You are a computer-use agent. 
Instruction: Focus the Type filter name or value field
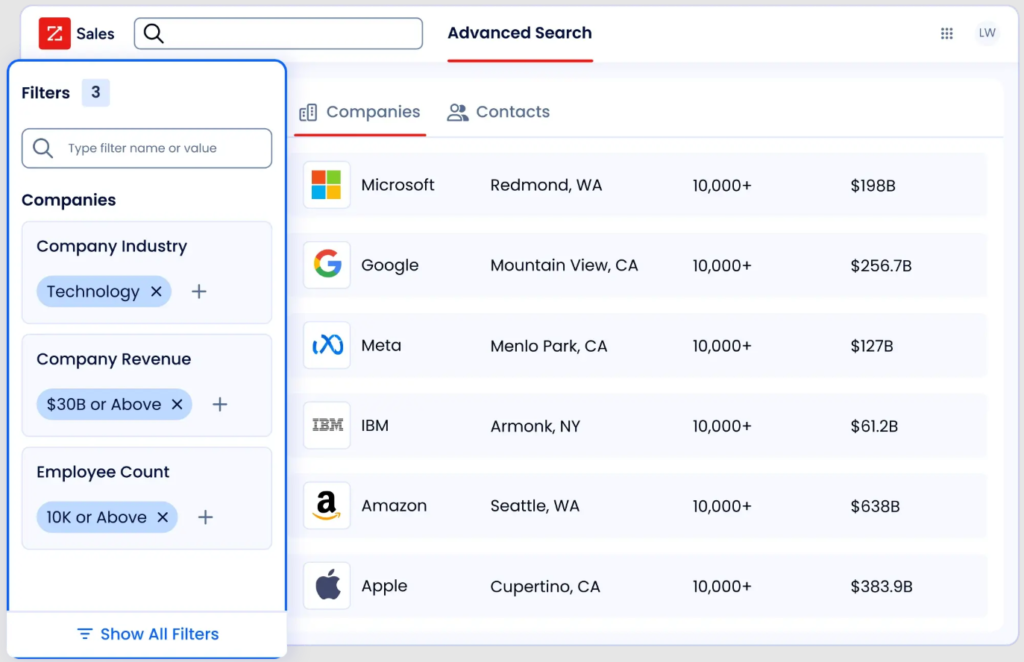pos(147,148)
